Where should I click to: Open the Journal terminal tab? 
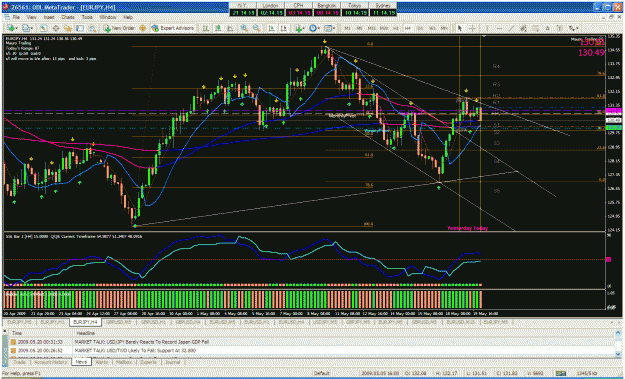point(172,362)
